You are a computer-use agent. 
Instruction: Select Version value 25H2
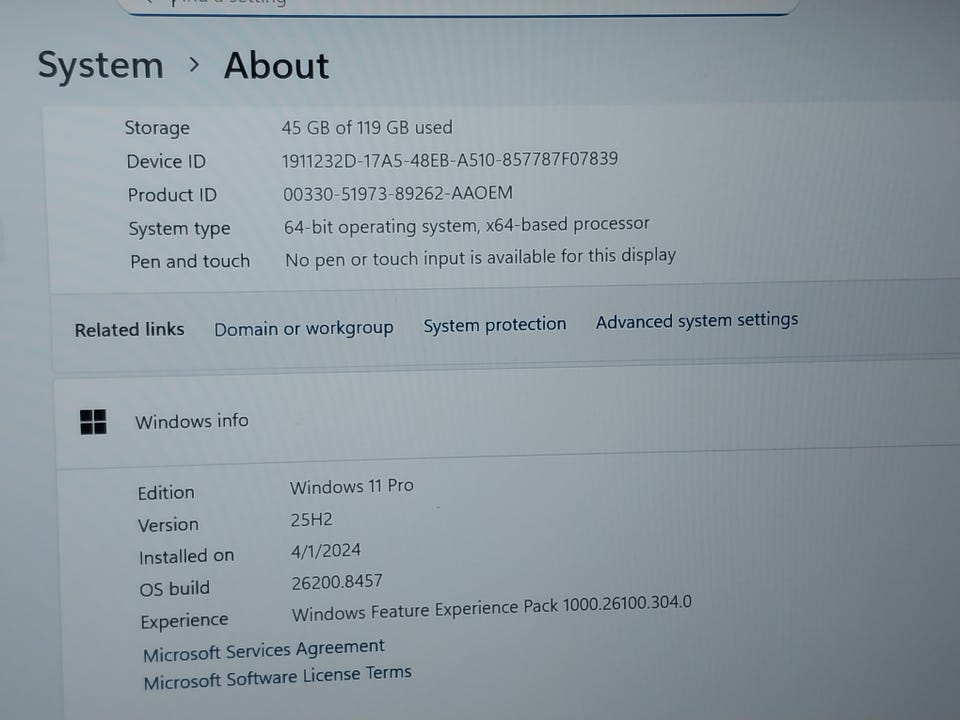pyautogui.click(x=312, y=520)
